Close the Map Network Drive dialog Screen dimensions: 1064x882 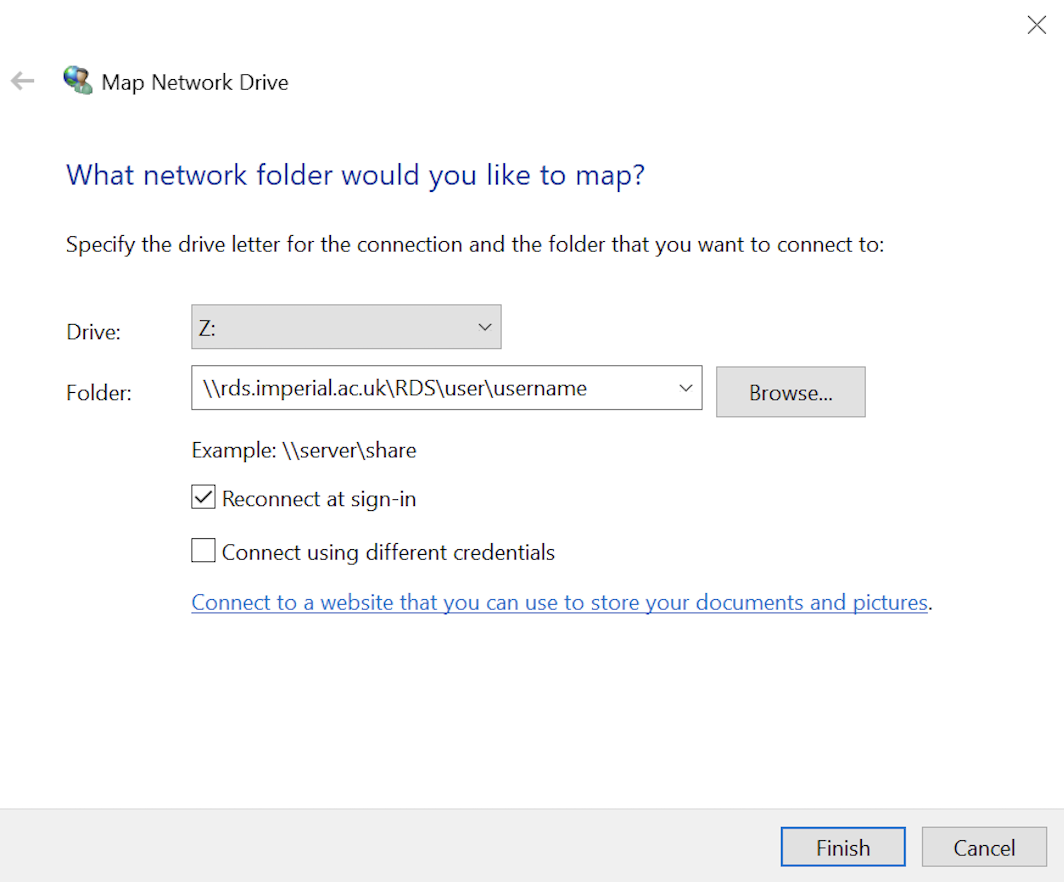[x=1036, y=26]
